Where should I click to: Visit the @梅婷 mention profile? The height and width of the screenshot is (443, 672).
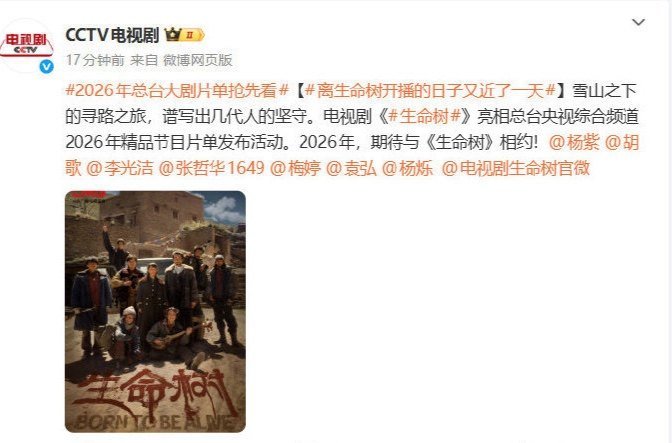click(x=295, y=168)
